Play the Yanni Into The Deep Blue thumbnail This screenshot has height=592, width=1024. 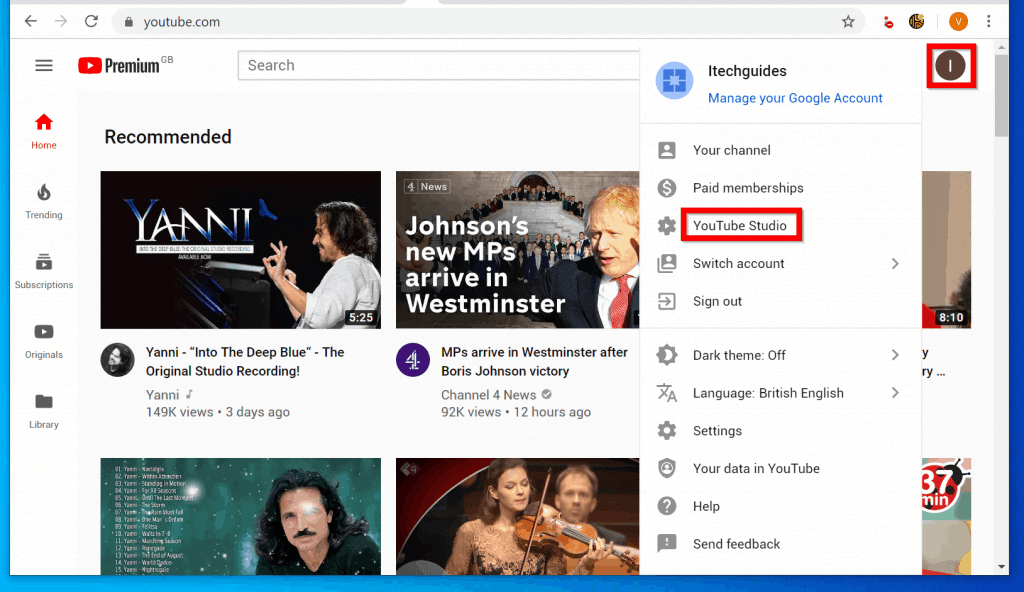[240, 250]
